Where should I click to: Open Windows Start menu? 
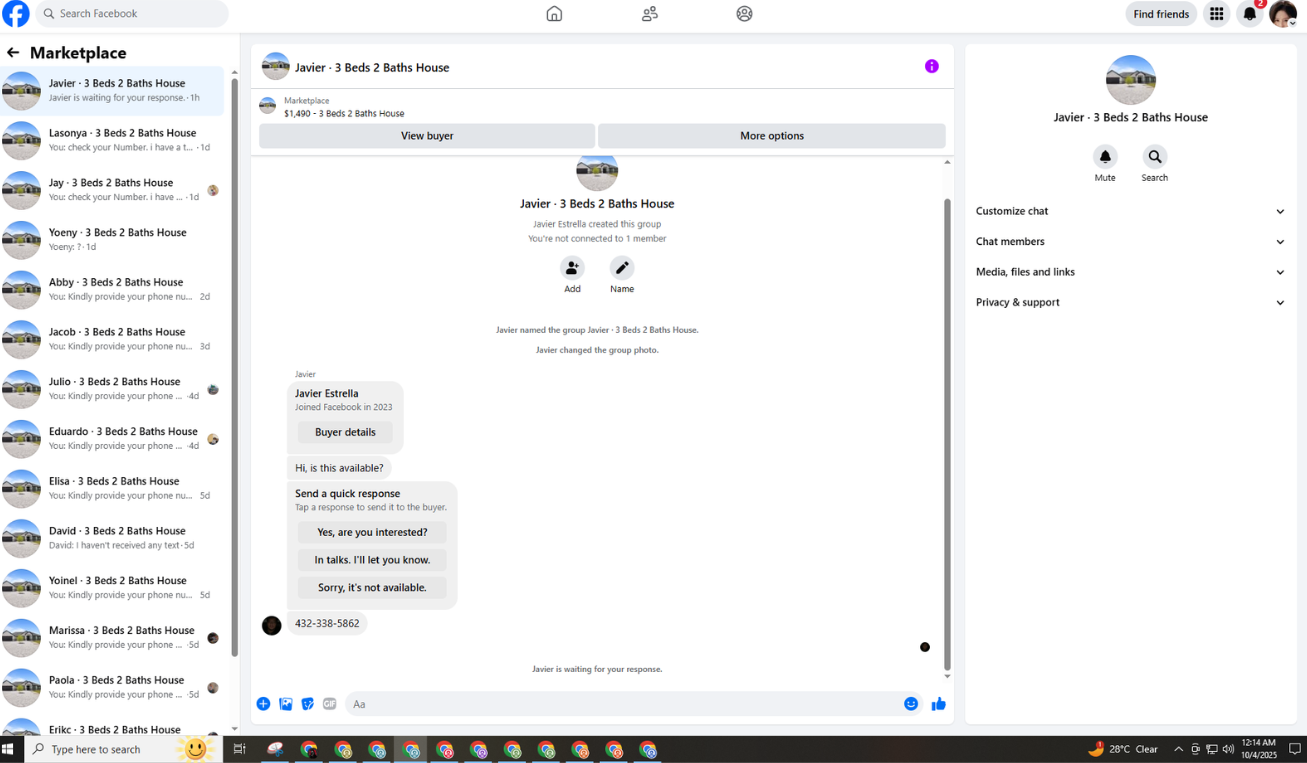click(9, 749)
